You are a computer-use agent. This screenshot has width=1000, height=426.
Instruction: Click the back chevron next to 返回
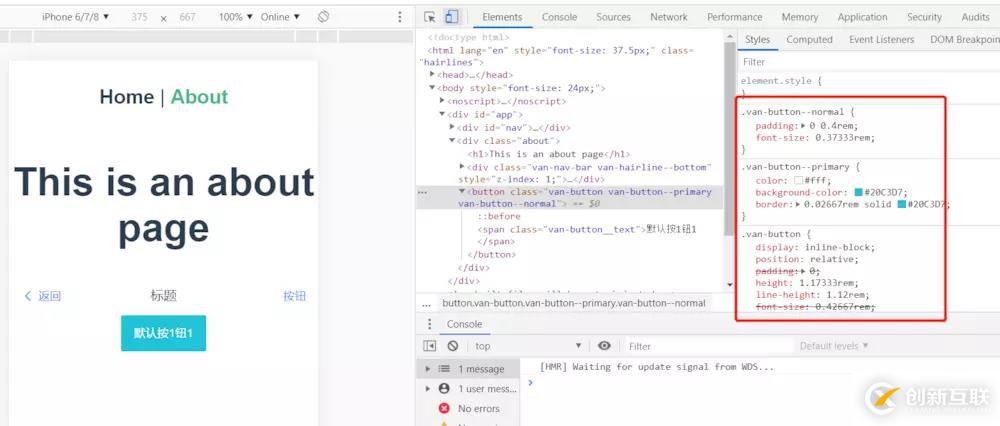pyautogui.click(x=28, y=296)
